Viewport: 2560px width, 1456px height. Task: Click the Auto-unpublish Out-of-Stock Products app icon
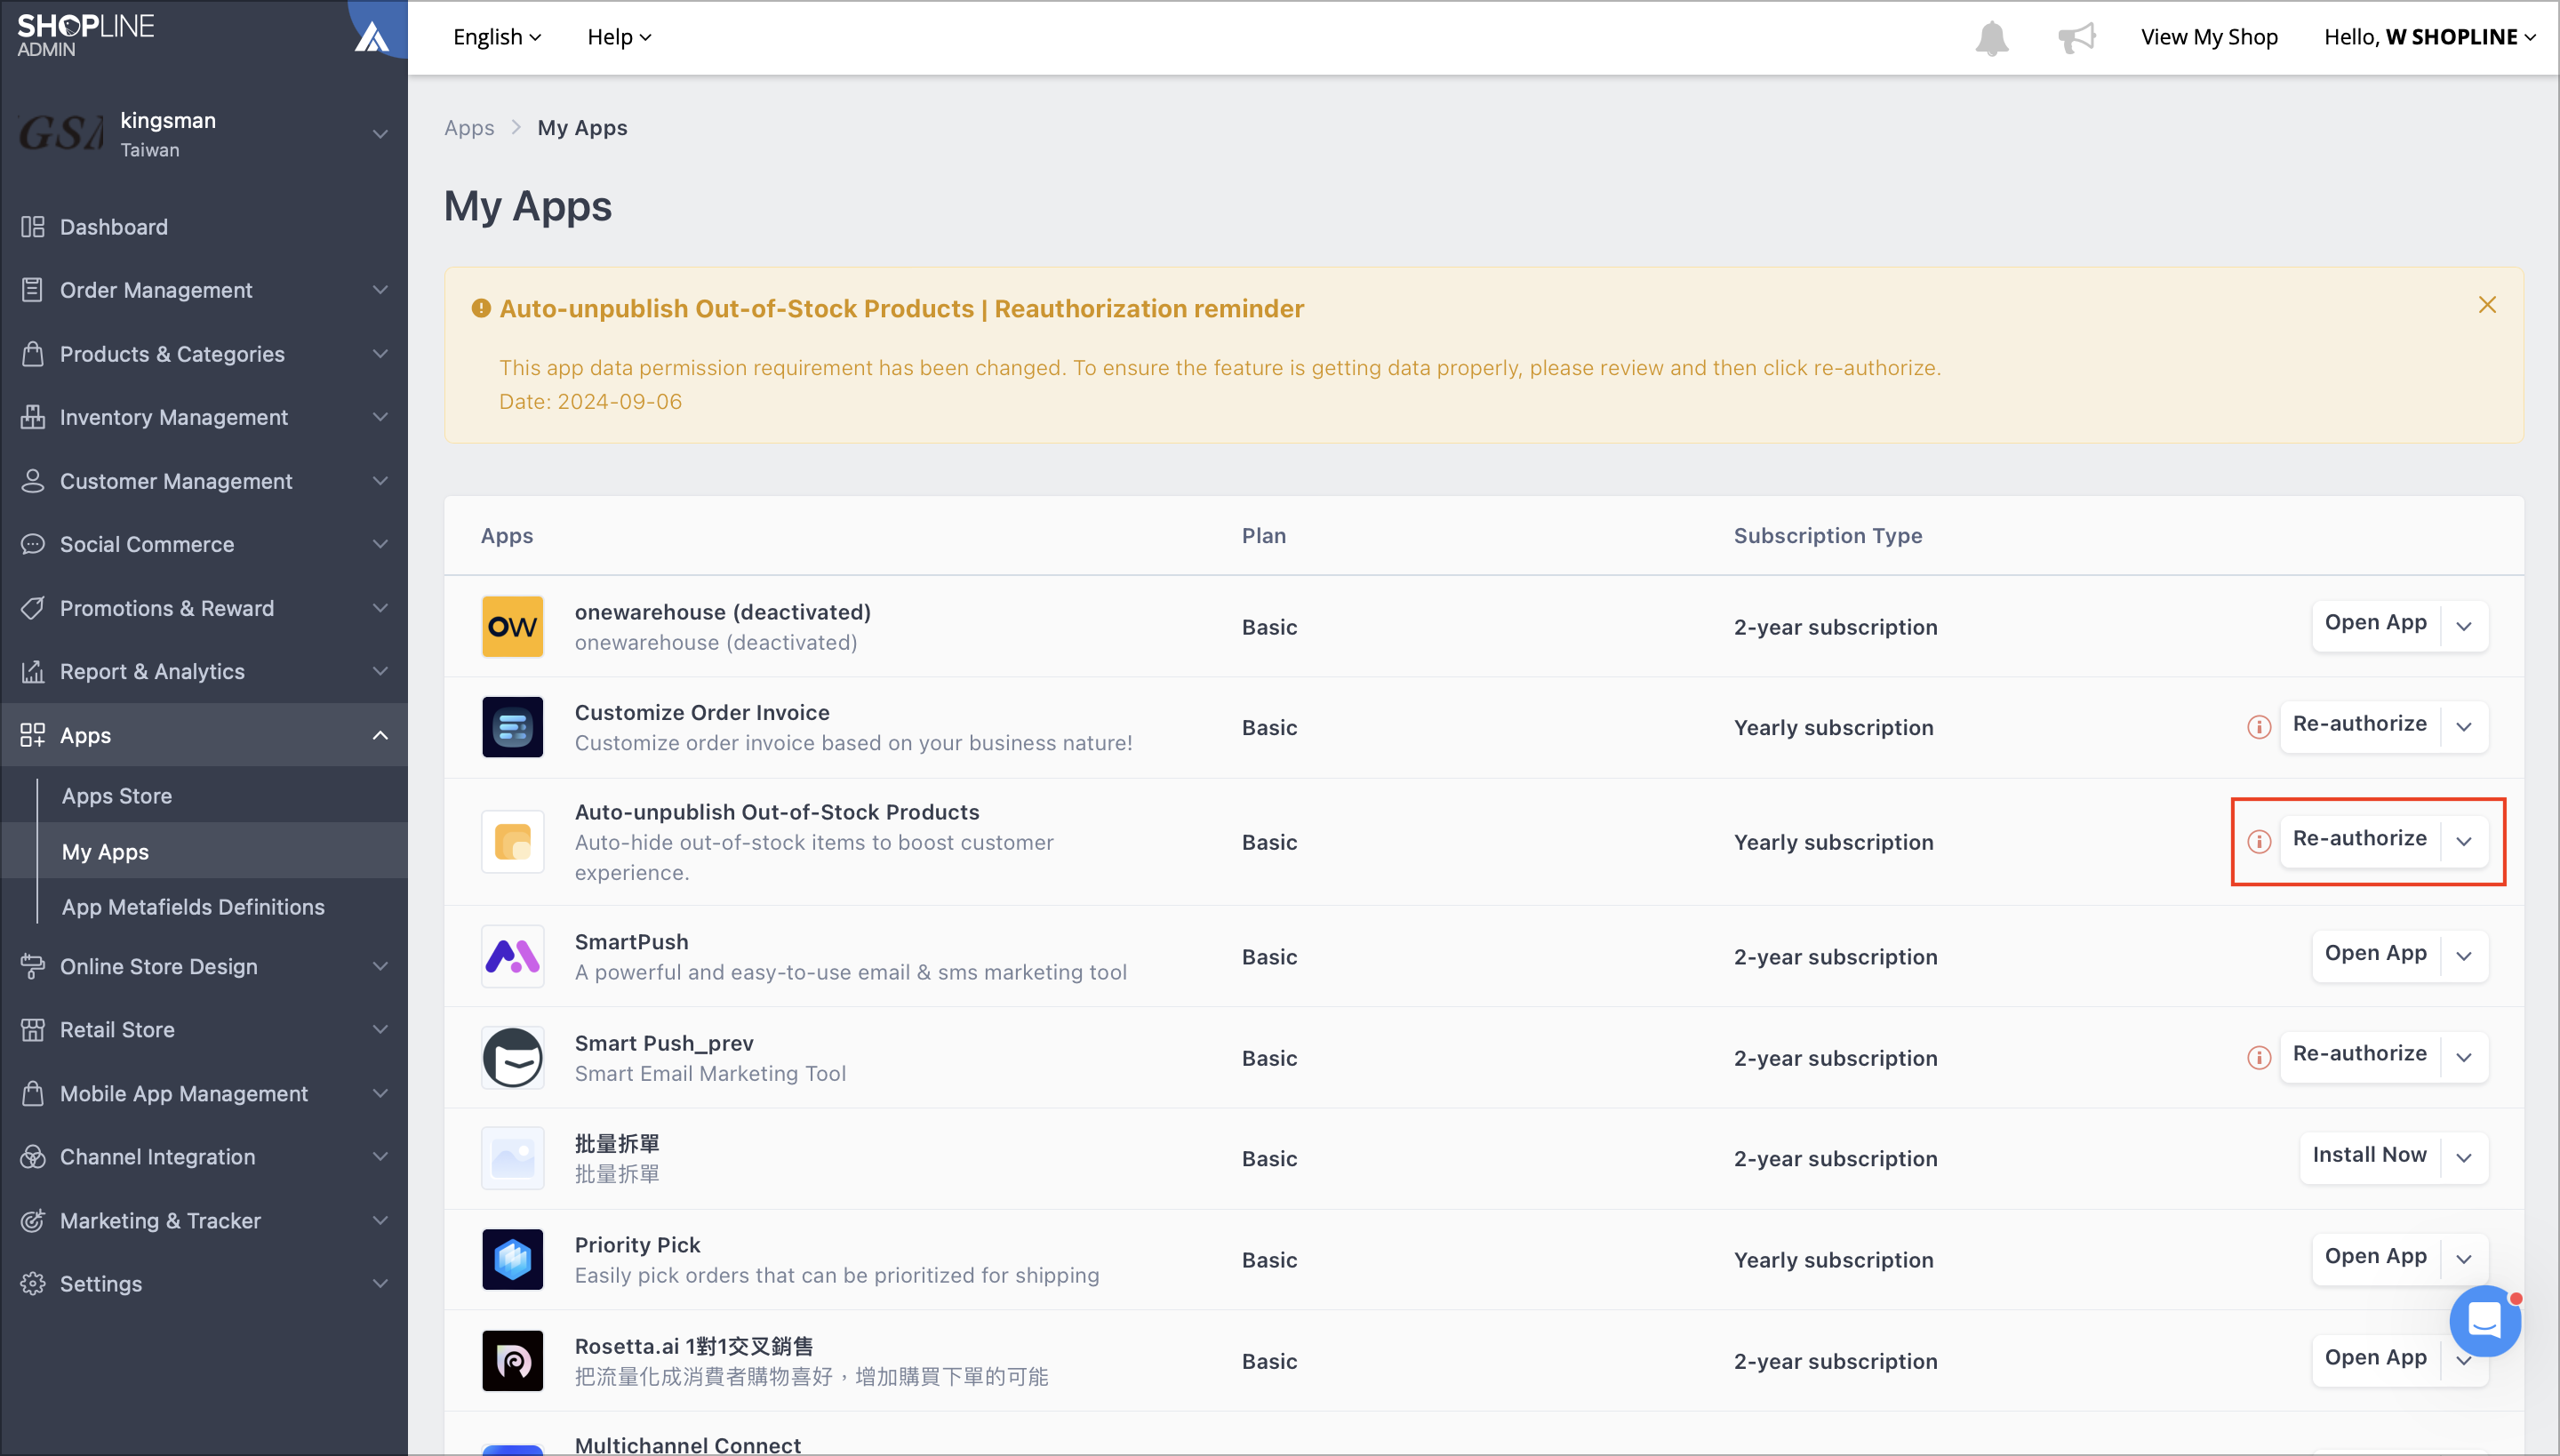pyautogui.click(x=512, y=842)
